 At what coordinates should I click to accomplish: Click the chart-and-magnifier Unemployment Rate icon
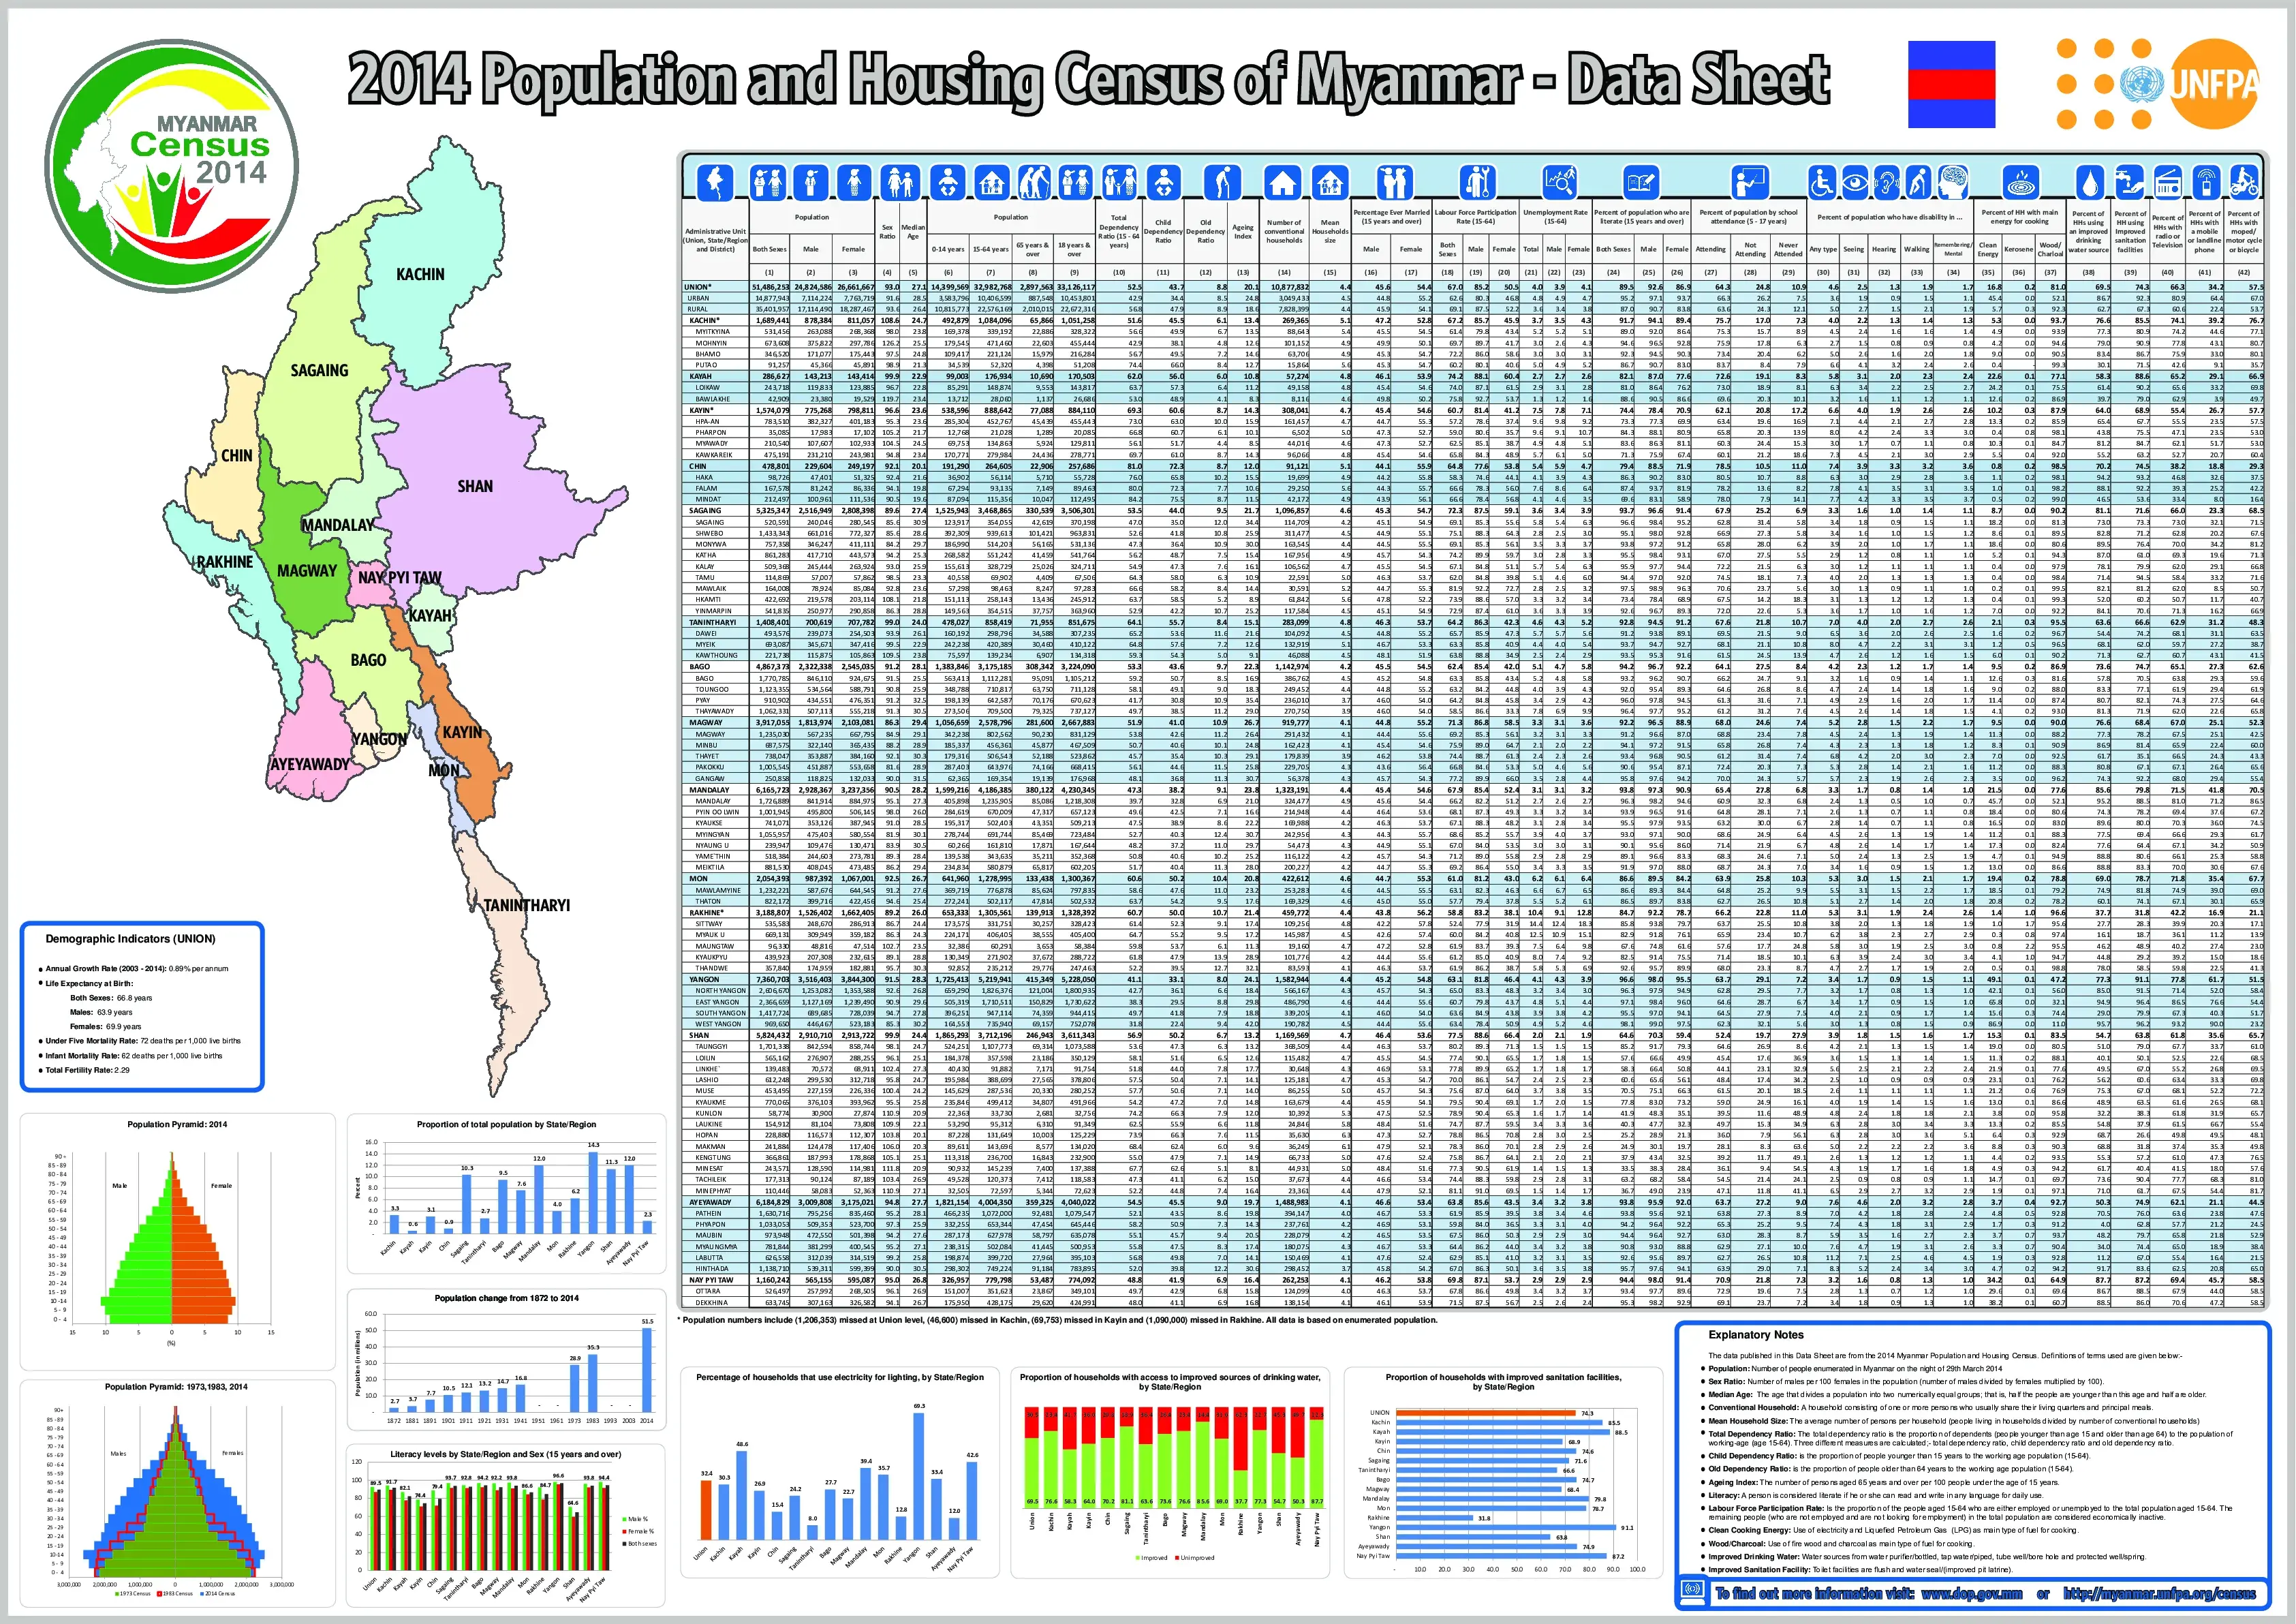tap(1559, 182)
